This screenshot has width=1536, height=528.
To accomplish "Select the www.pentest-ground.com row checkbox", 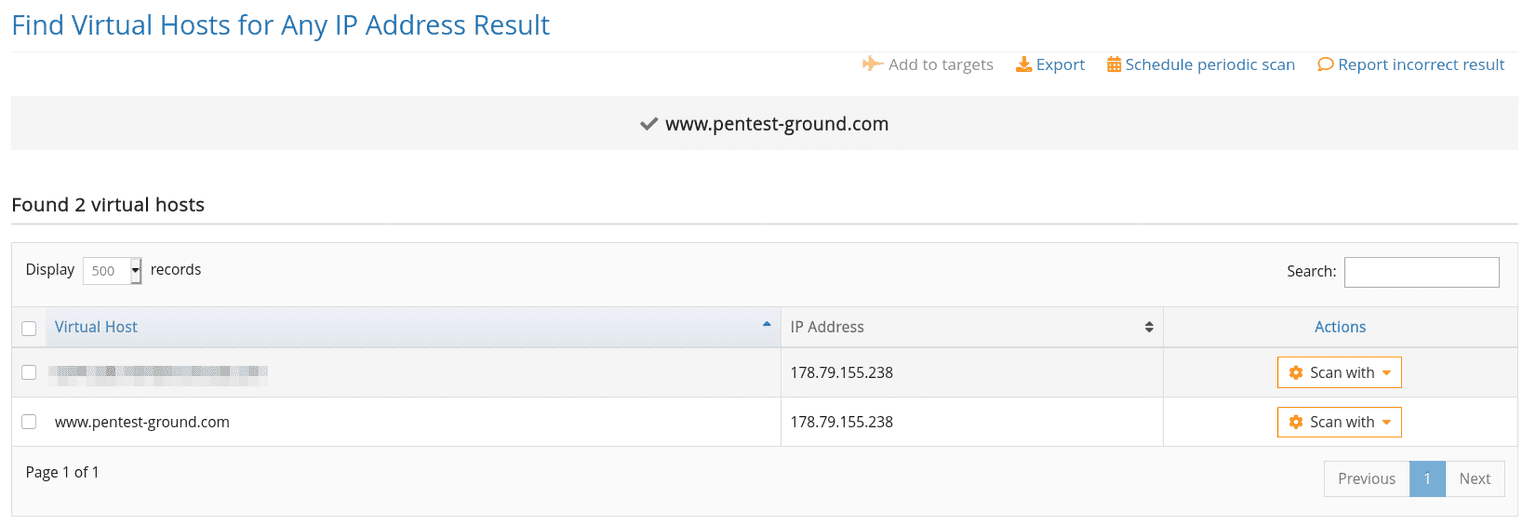I will (x=29, y=422).
